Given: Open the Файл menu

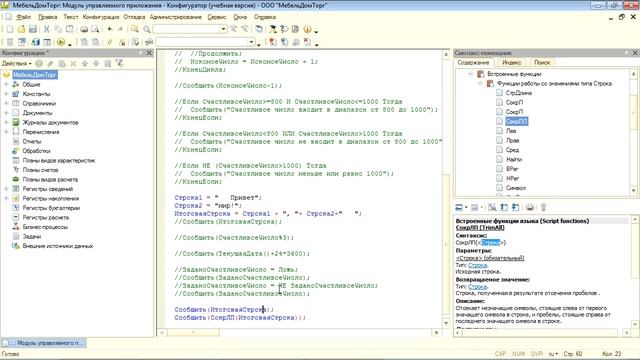Looking at the screenshot, I should (23, 17).
